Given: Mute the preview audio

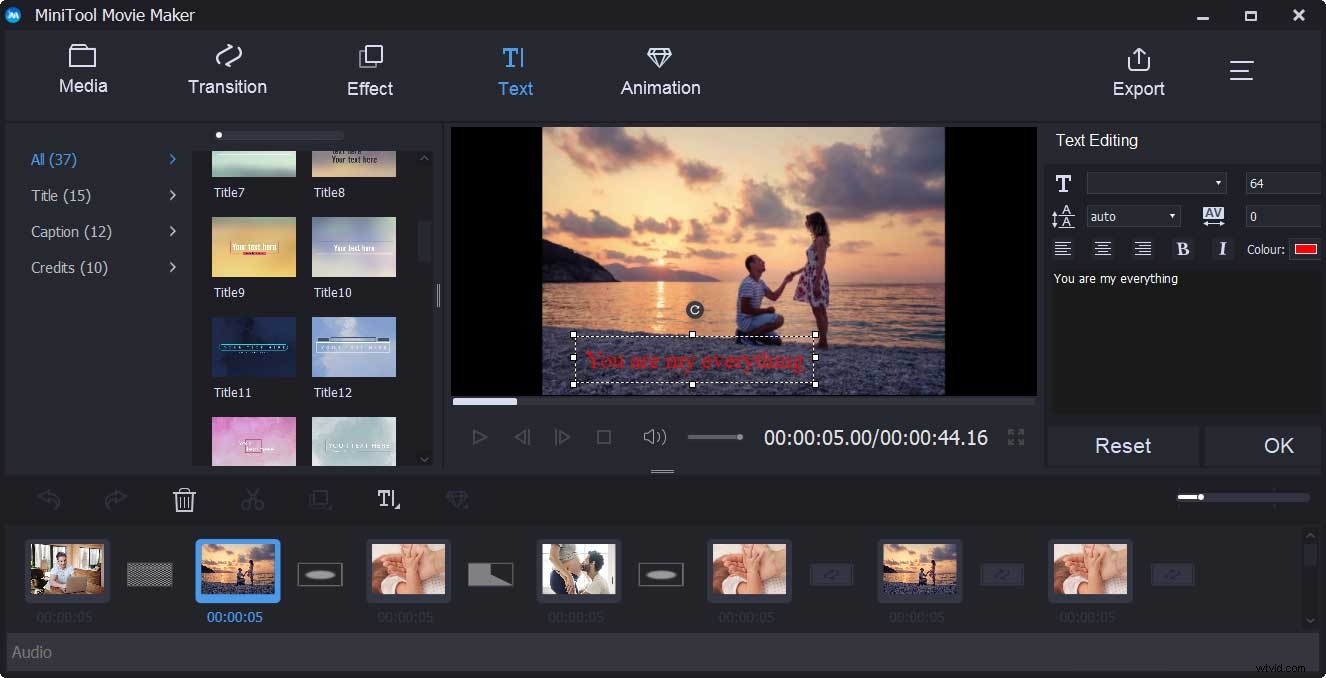Looking at the screenshot, I should pyautogui.click(x=654, y=437).
